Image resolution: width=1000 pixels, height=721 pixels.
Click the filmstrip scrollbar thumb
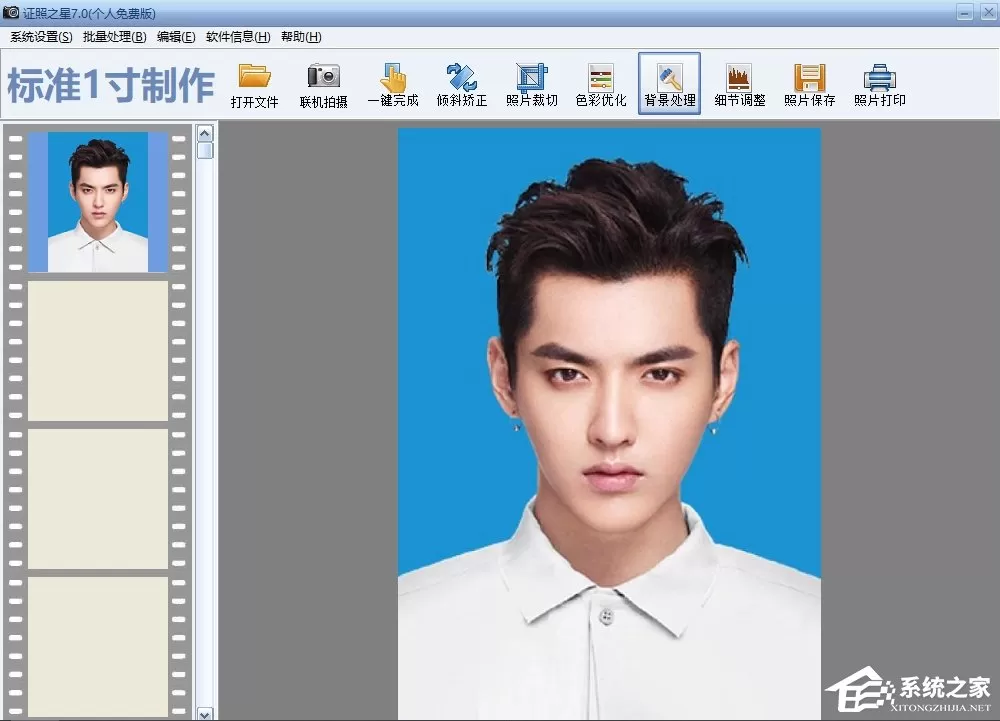click(205, 150)
